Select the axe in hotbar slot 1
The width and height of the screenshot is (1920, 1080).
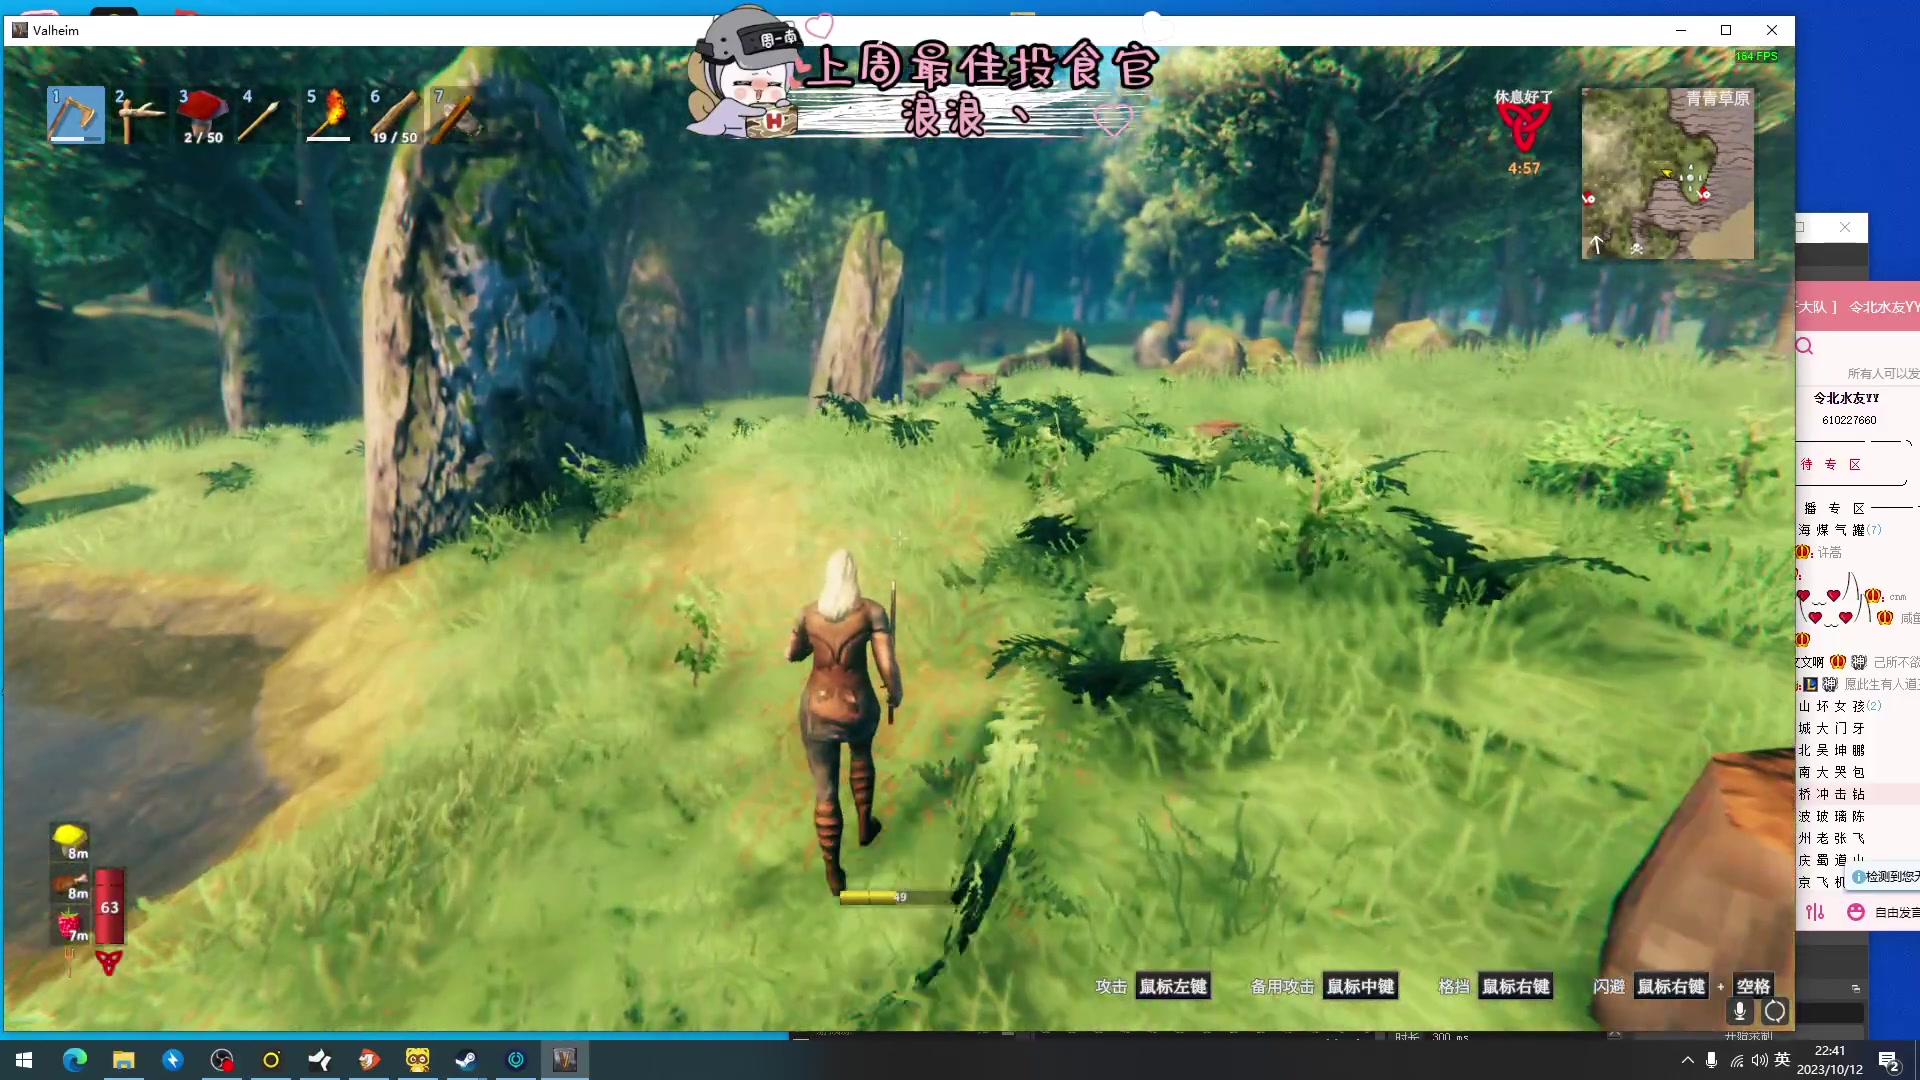click(x=76, y=114)
